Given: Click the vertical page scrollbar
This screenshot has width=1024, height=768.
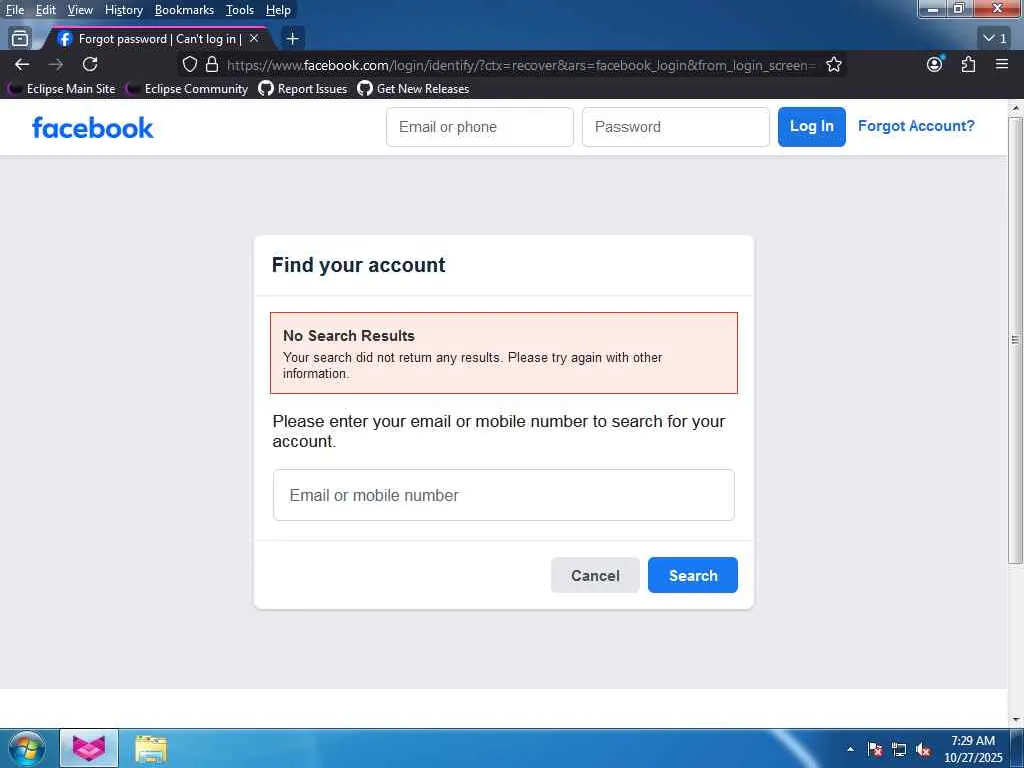Looking at the screenshot, I should (x=1015, y=340).
